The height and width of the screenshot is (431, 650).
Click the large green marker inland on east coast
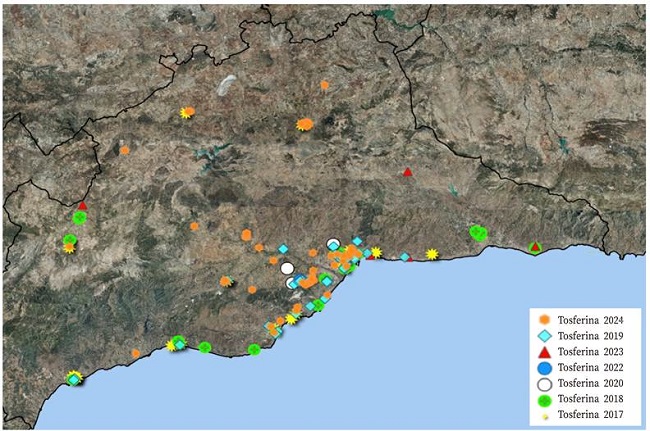pyautogui.click(x=478, y=233)
